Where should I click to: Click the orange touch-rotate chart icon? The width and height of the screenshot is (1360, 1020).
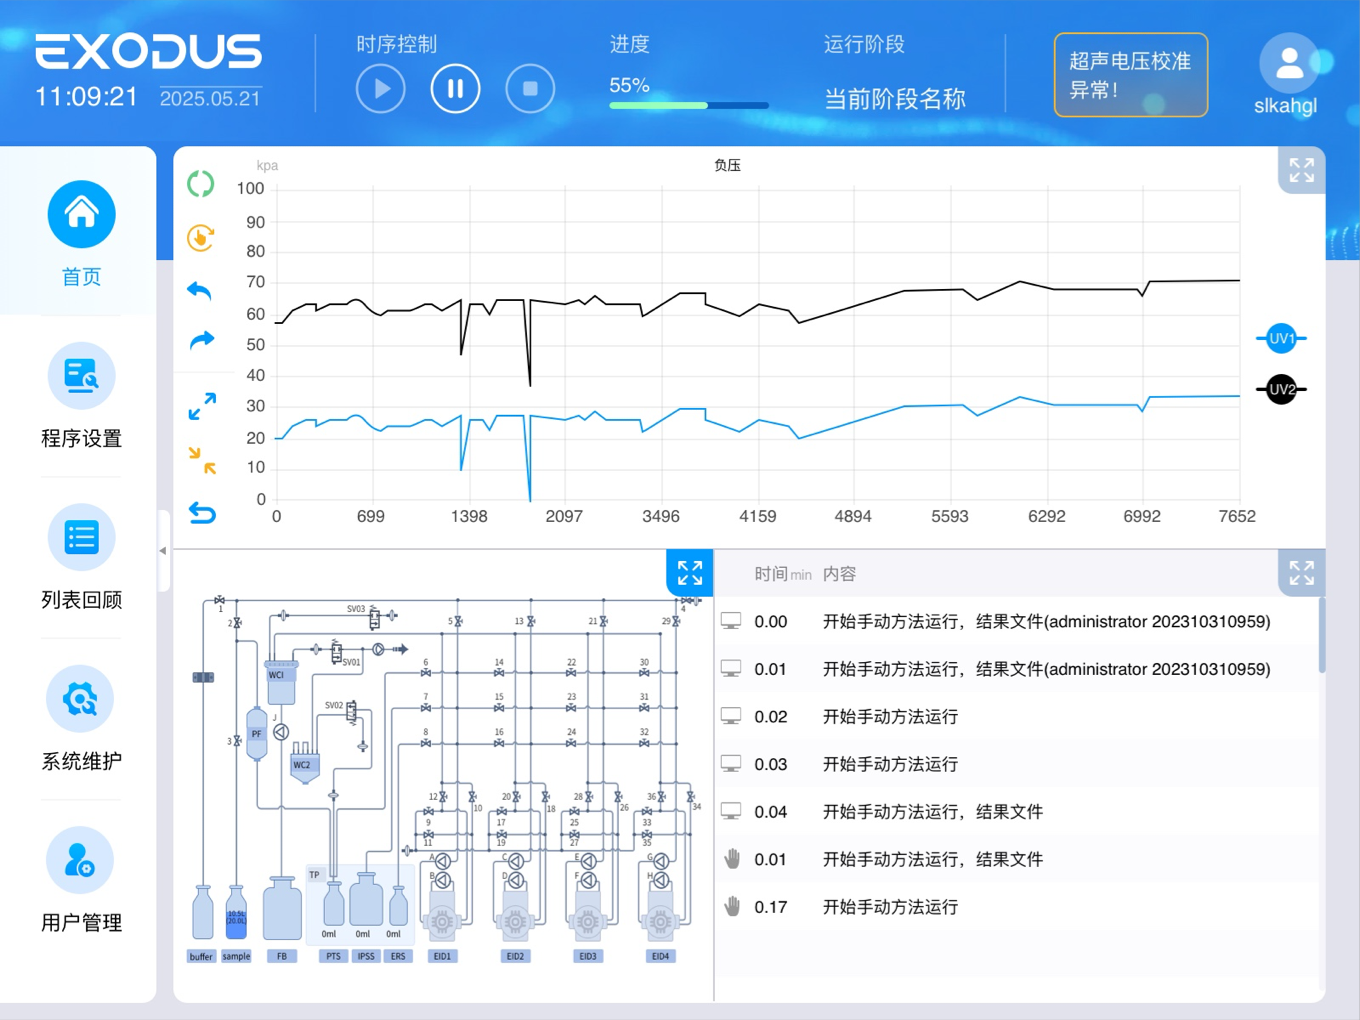201,238
